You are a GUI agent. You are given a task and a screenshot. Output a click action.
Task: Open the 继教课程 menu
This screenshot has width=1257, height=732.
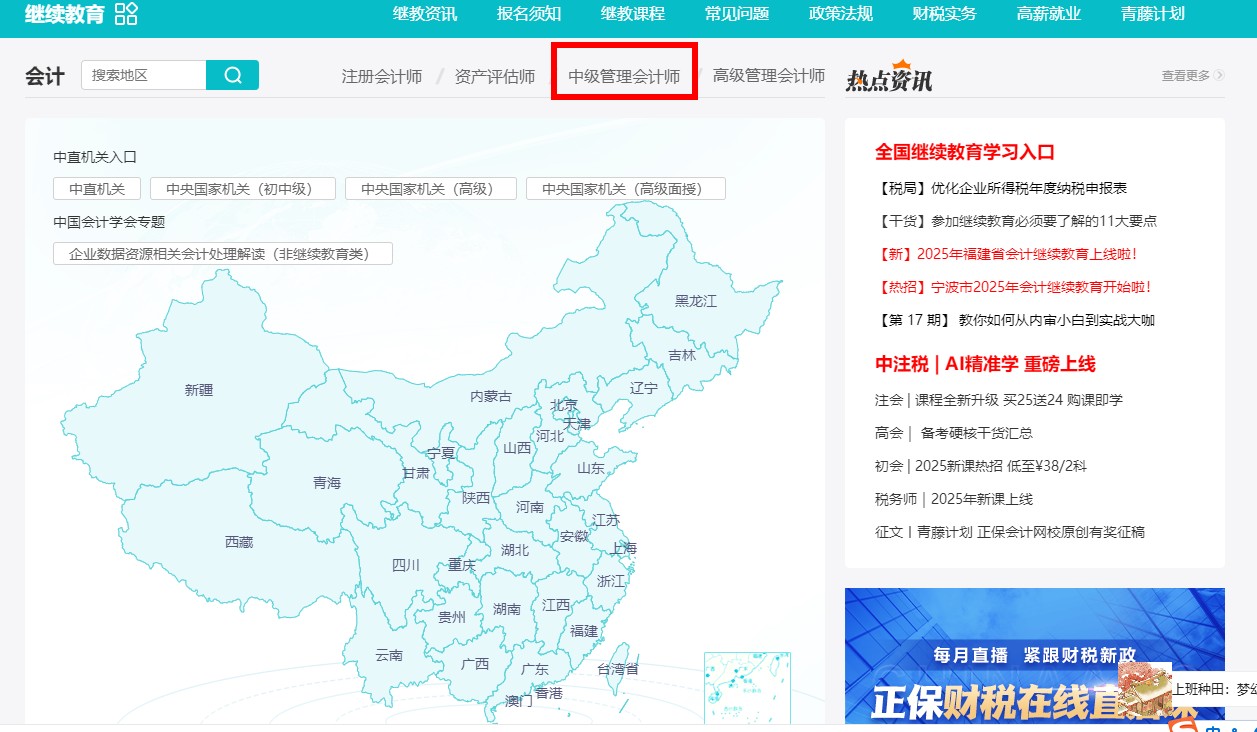point(632,15)
